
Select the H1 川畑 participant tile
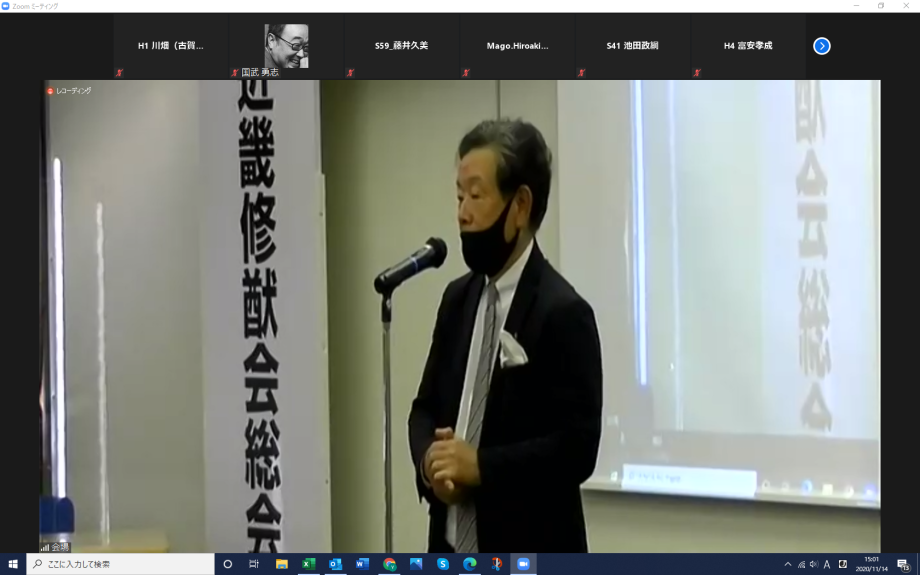pos(171,46)
